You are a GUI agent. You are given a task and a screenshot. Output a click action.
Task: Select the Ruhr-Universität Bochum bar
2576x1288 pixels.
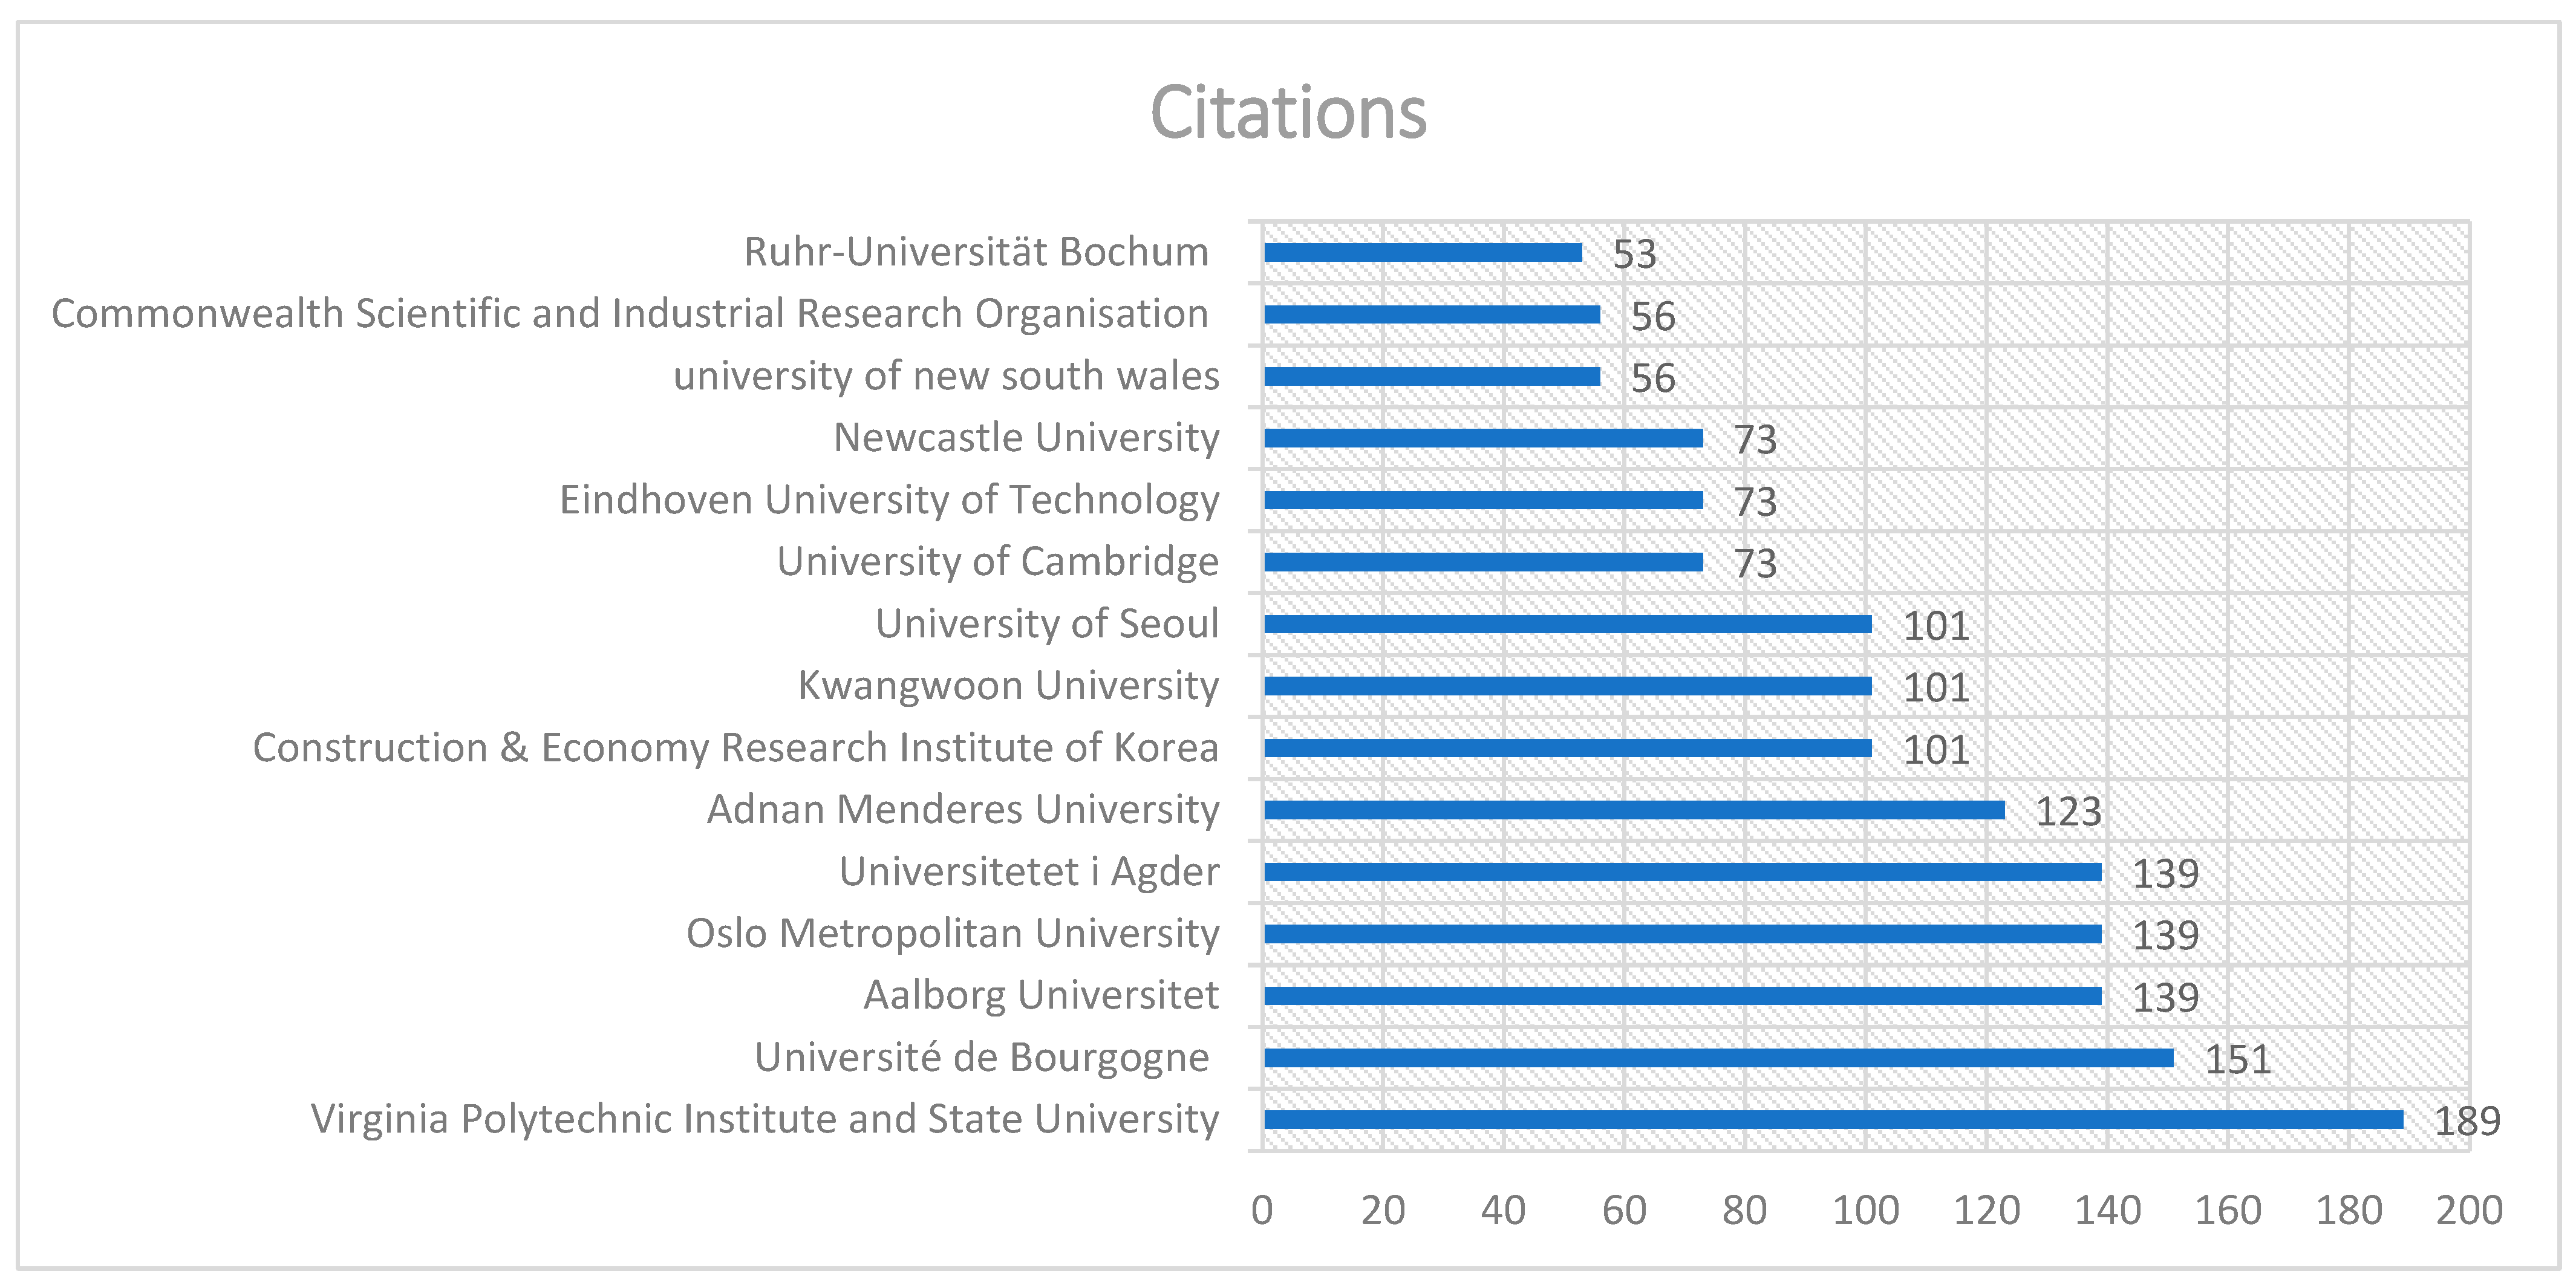[1422, 252]
